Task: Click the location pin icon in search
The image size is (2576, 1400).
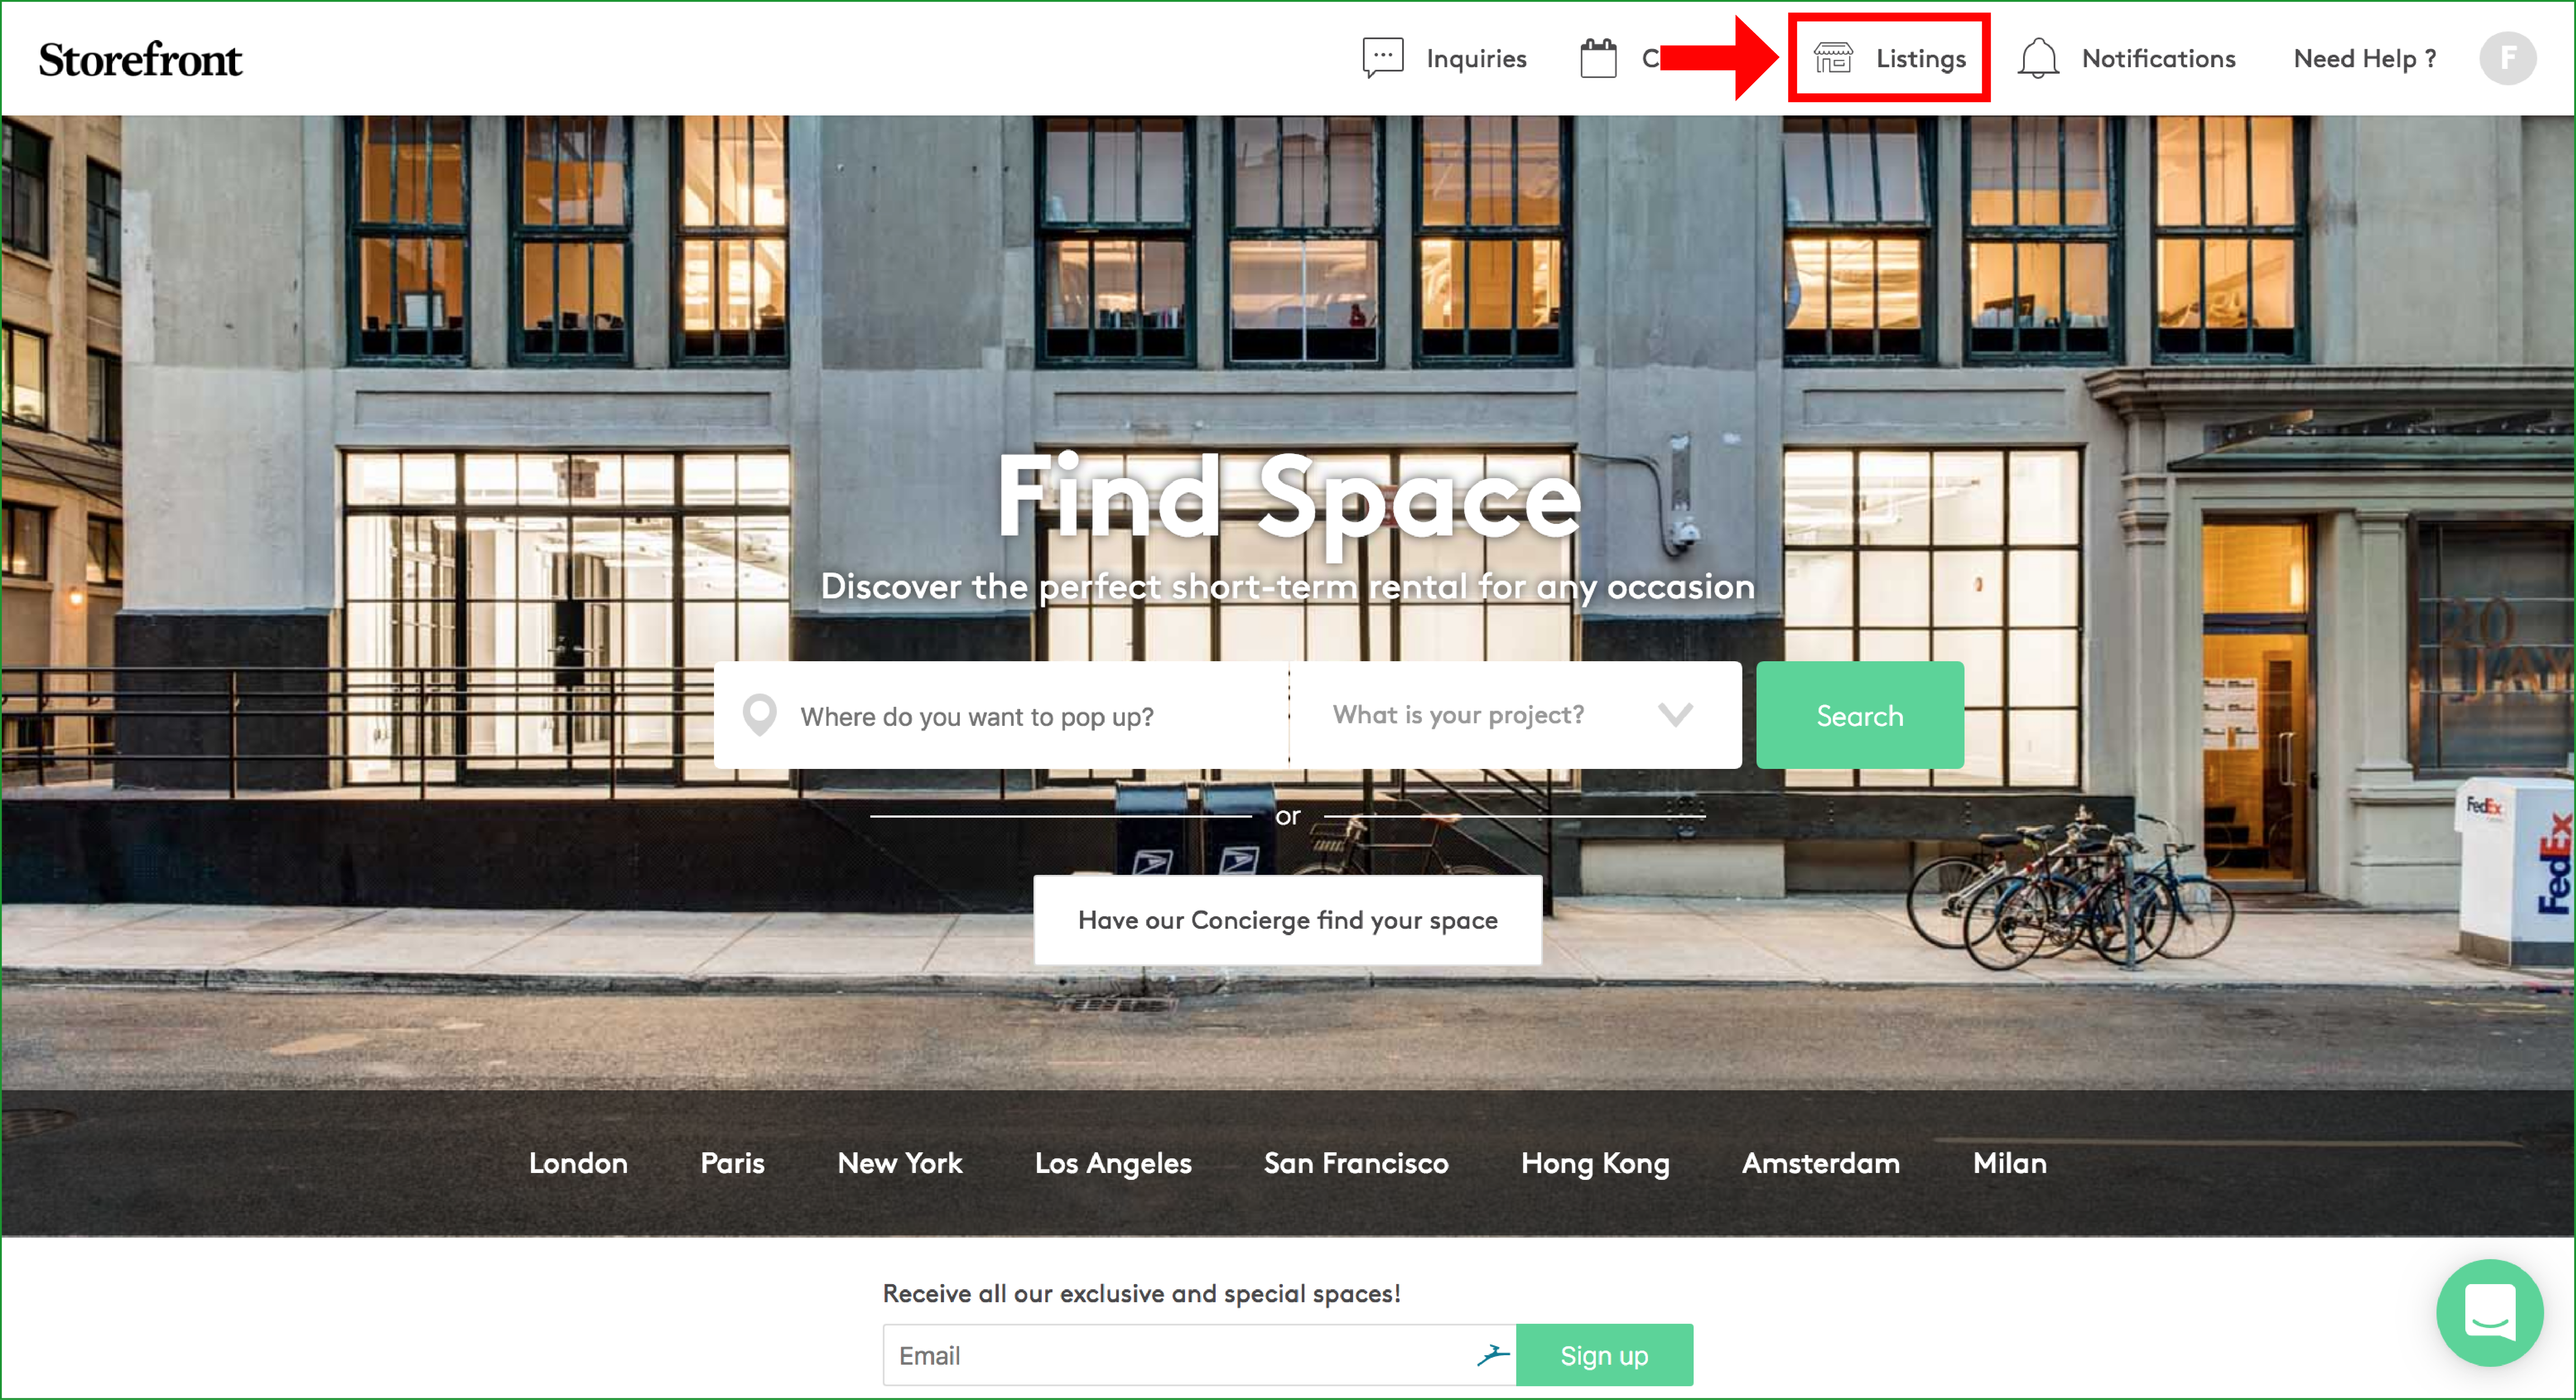Action: click(x=760, y=715)
